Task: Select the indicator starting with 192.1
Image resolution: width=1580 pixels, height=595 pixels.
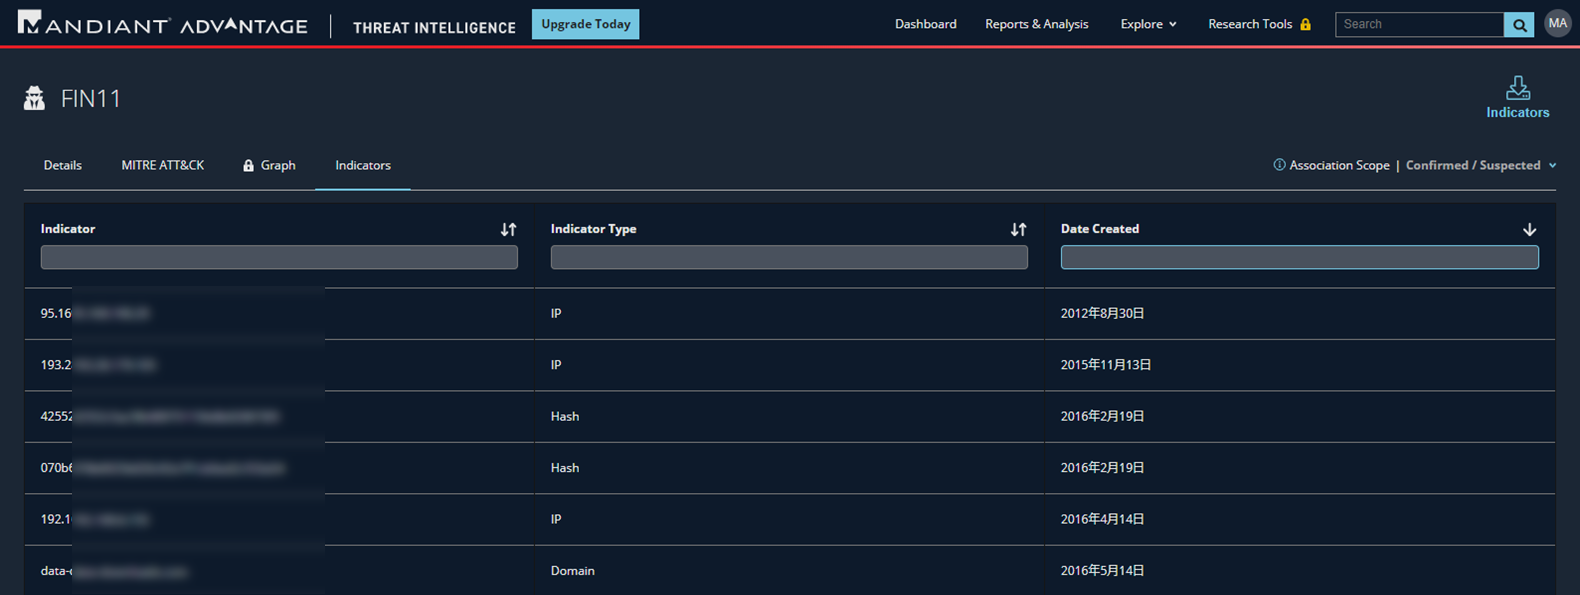Action: [x=95, y=519]
